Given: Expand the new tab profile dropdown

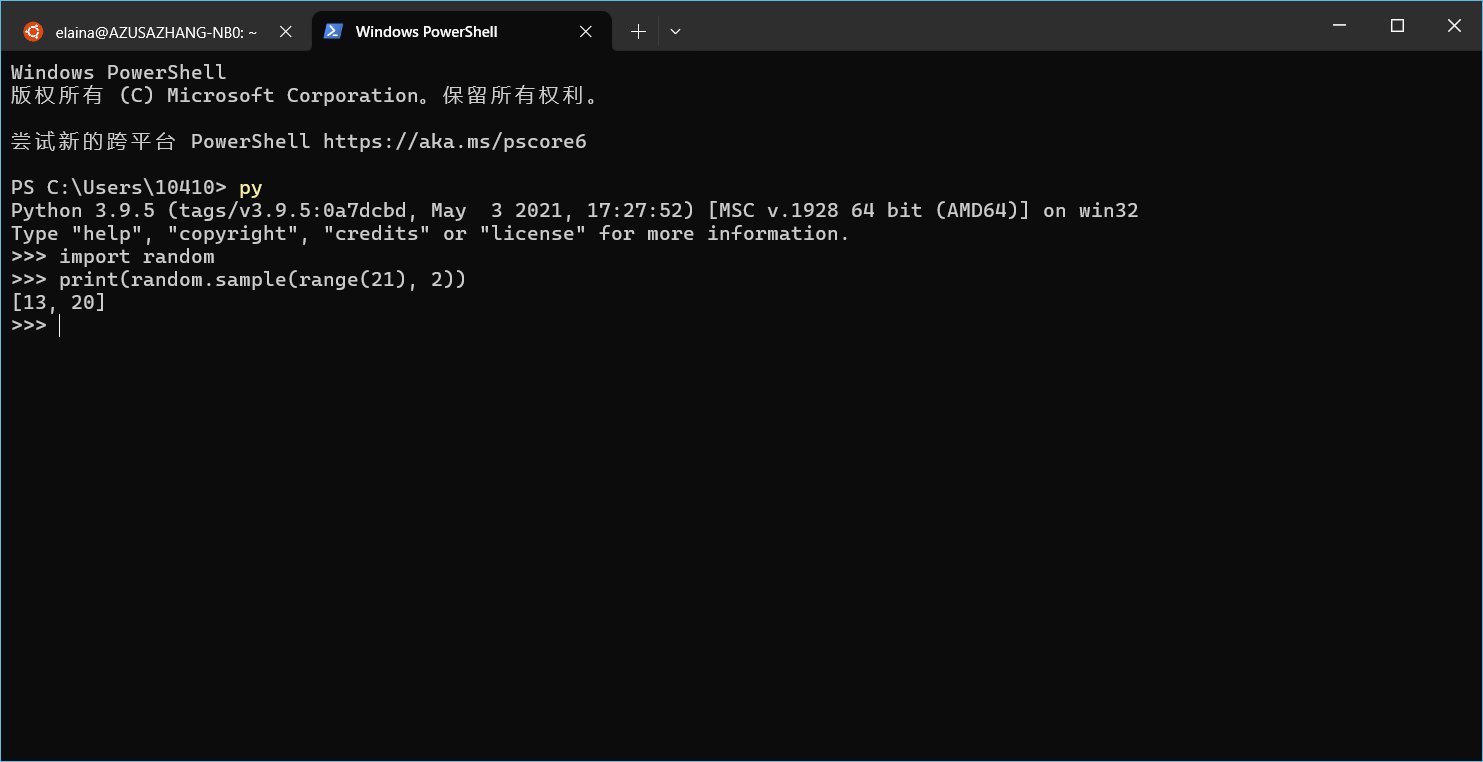Looking at the screenshot, I should point(675,32).
